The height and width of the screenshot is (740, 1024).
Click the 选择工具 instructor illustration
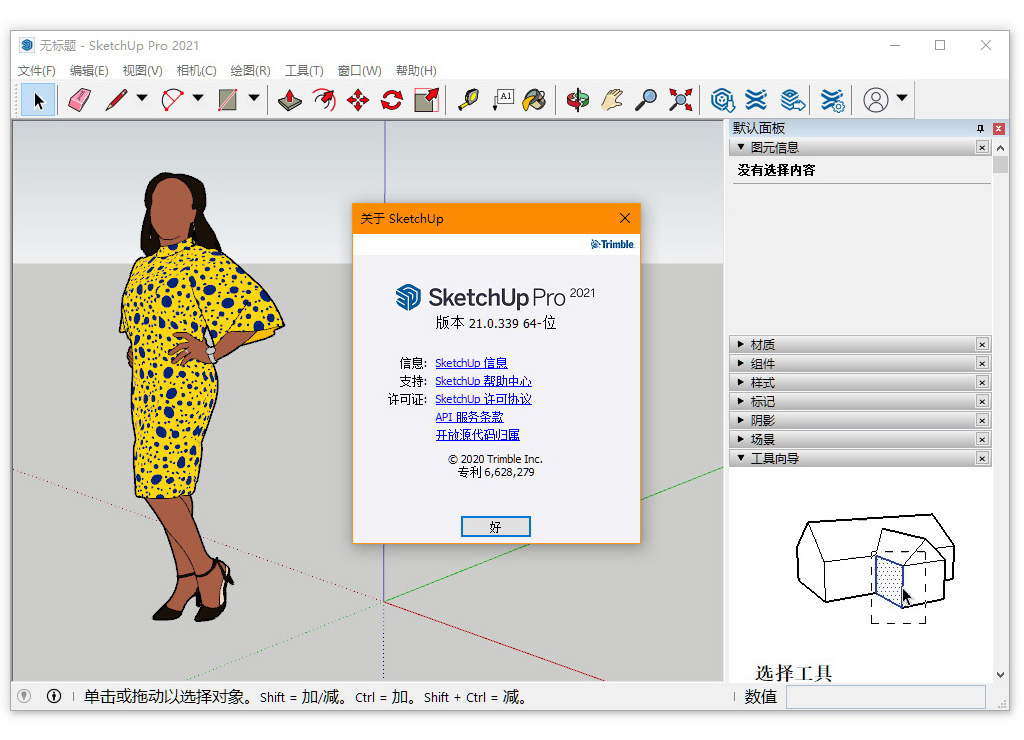pyautogui.click(x=875, y=568)
